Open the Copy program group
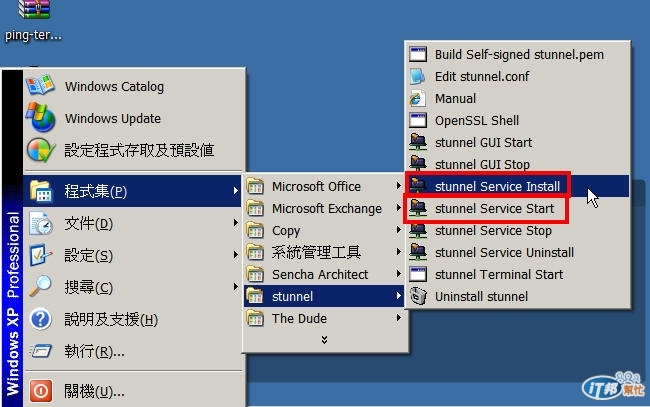This screenshot has width=650, height=407. coord(324,230)
